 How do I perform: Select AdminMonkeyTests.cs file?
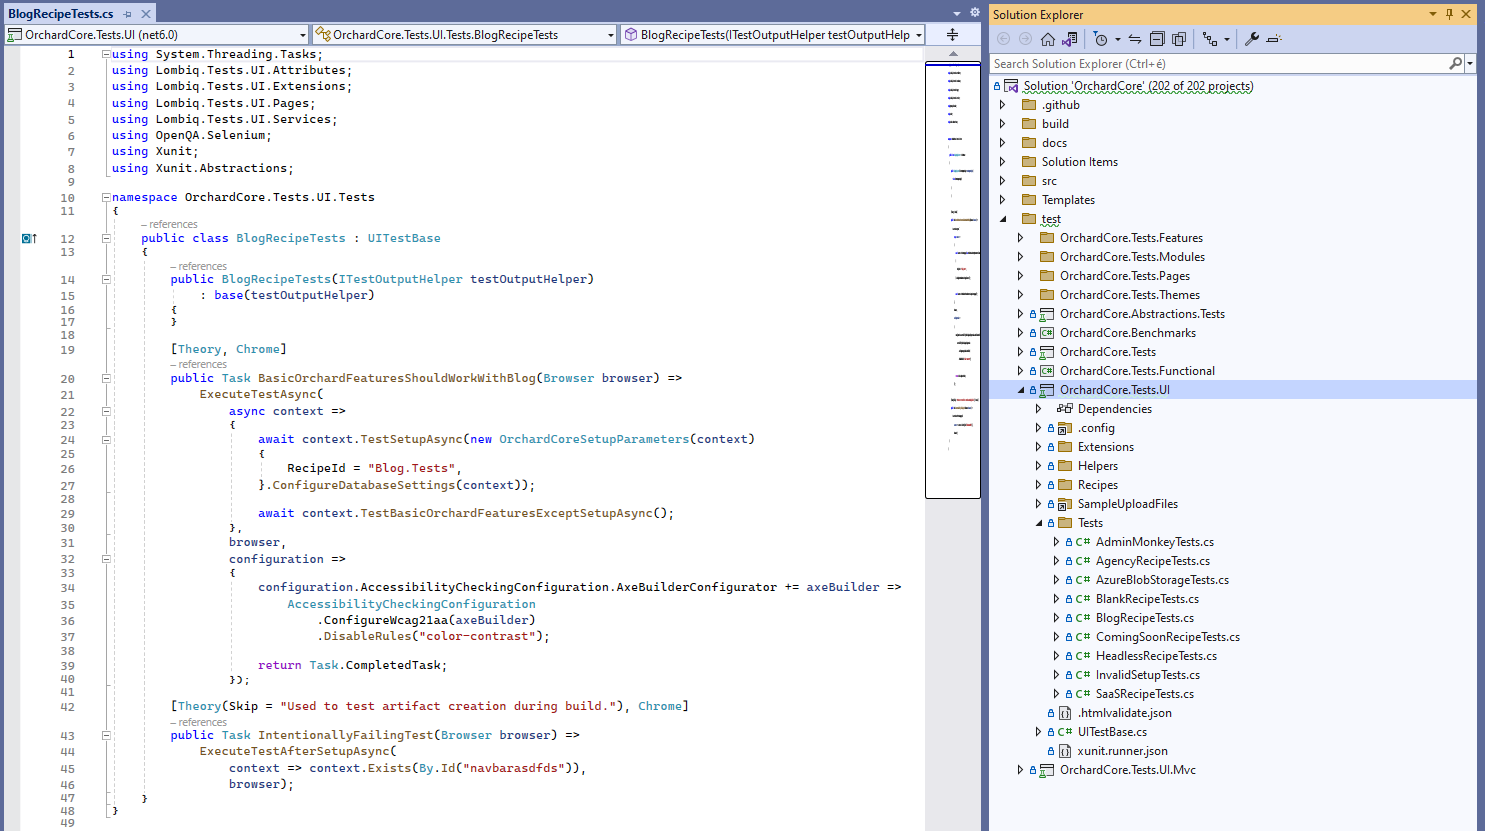[x=1154, y=542]
